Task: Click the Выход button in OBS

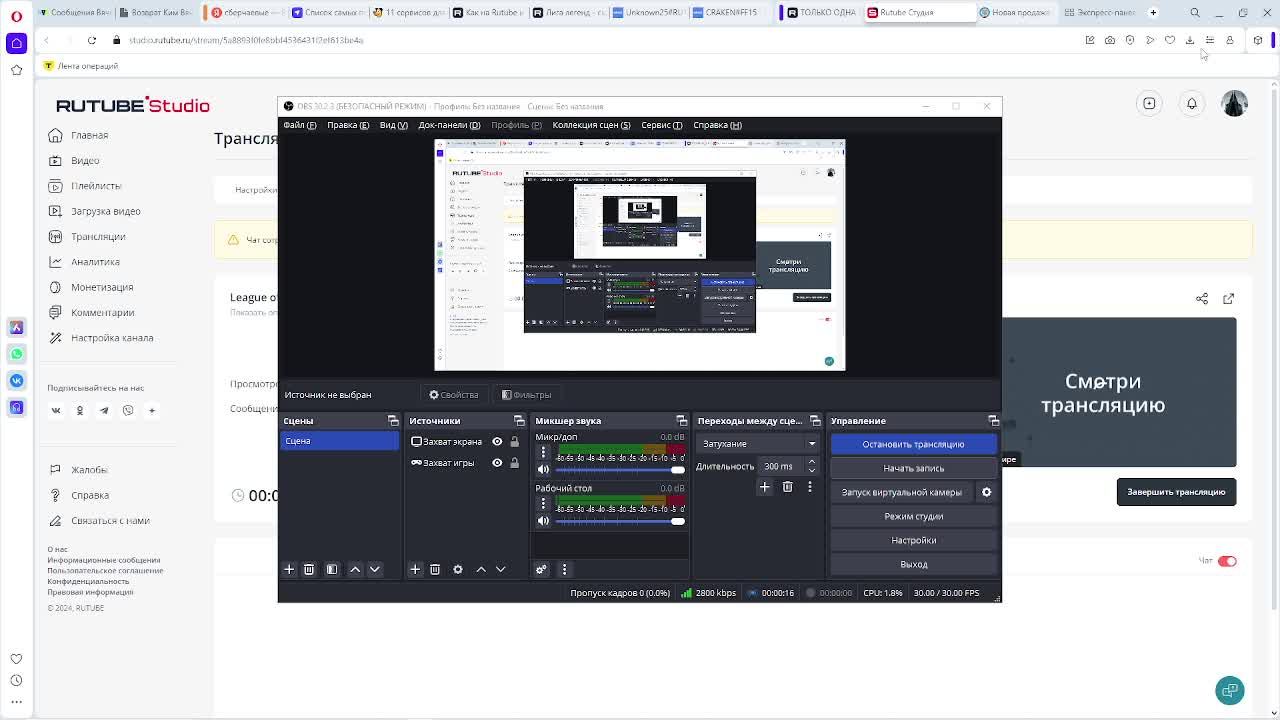Action: (x=914, y=564)
